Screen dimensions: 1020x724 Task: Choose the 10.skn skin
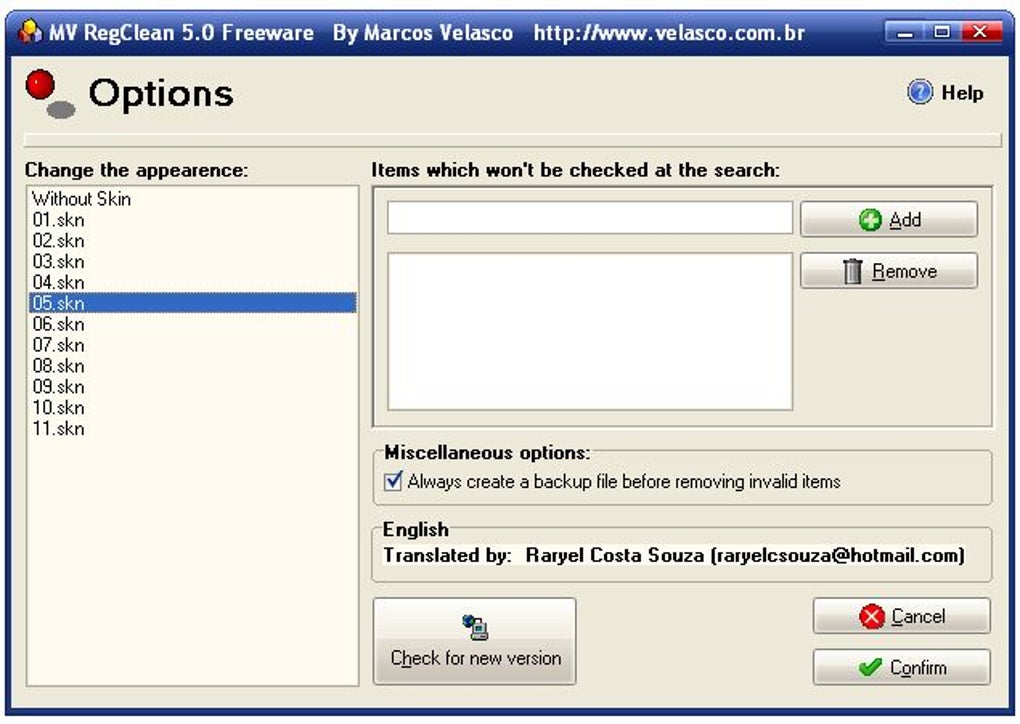193,407
